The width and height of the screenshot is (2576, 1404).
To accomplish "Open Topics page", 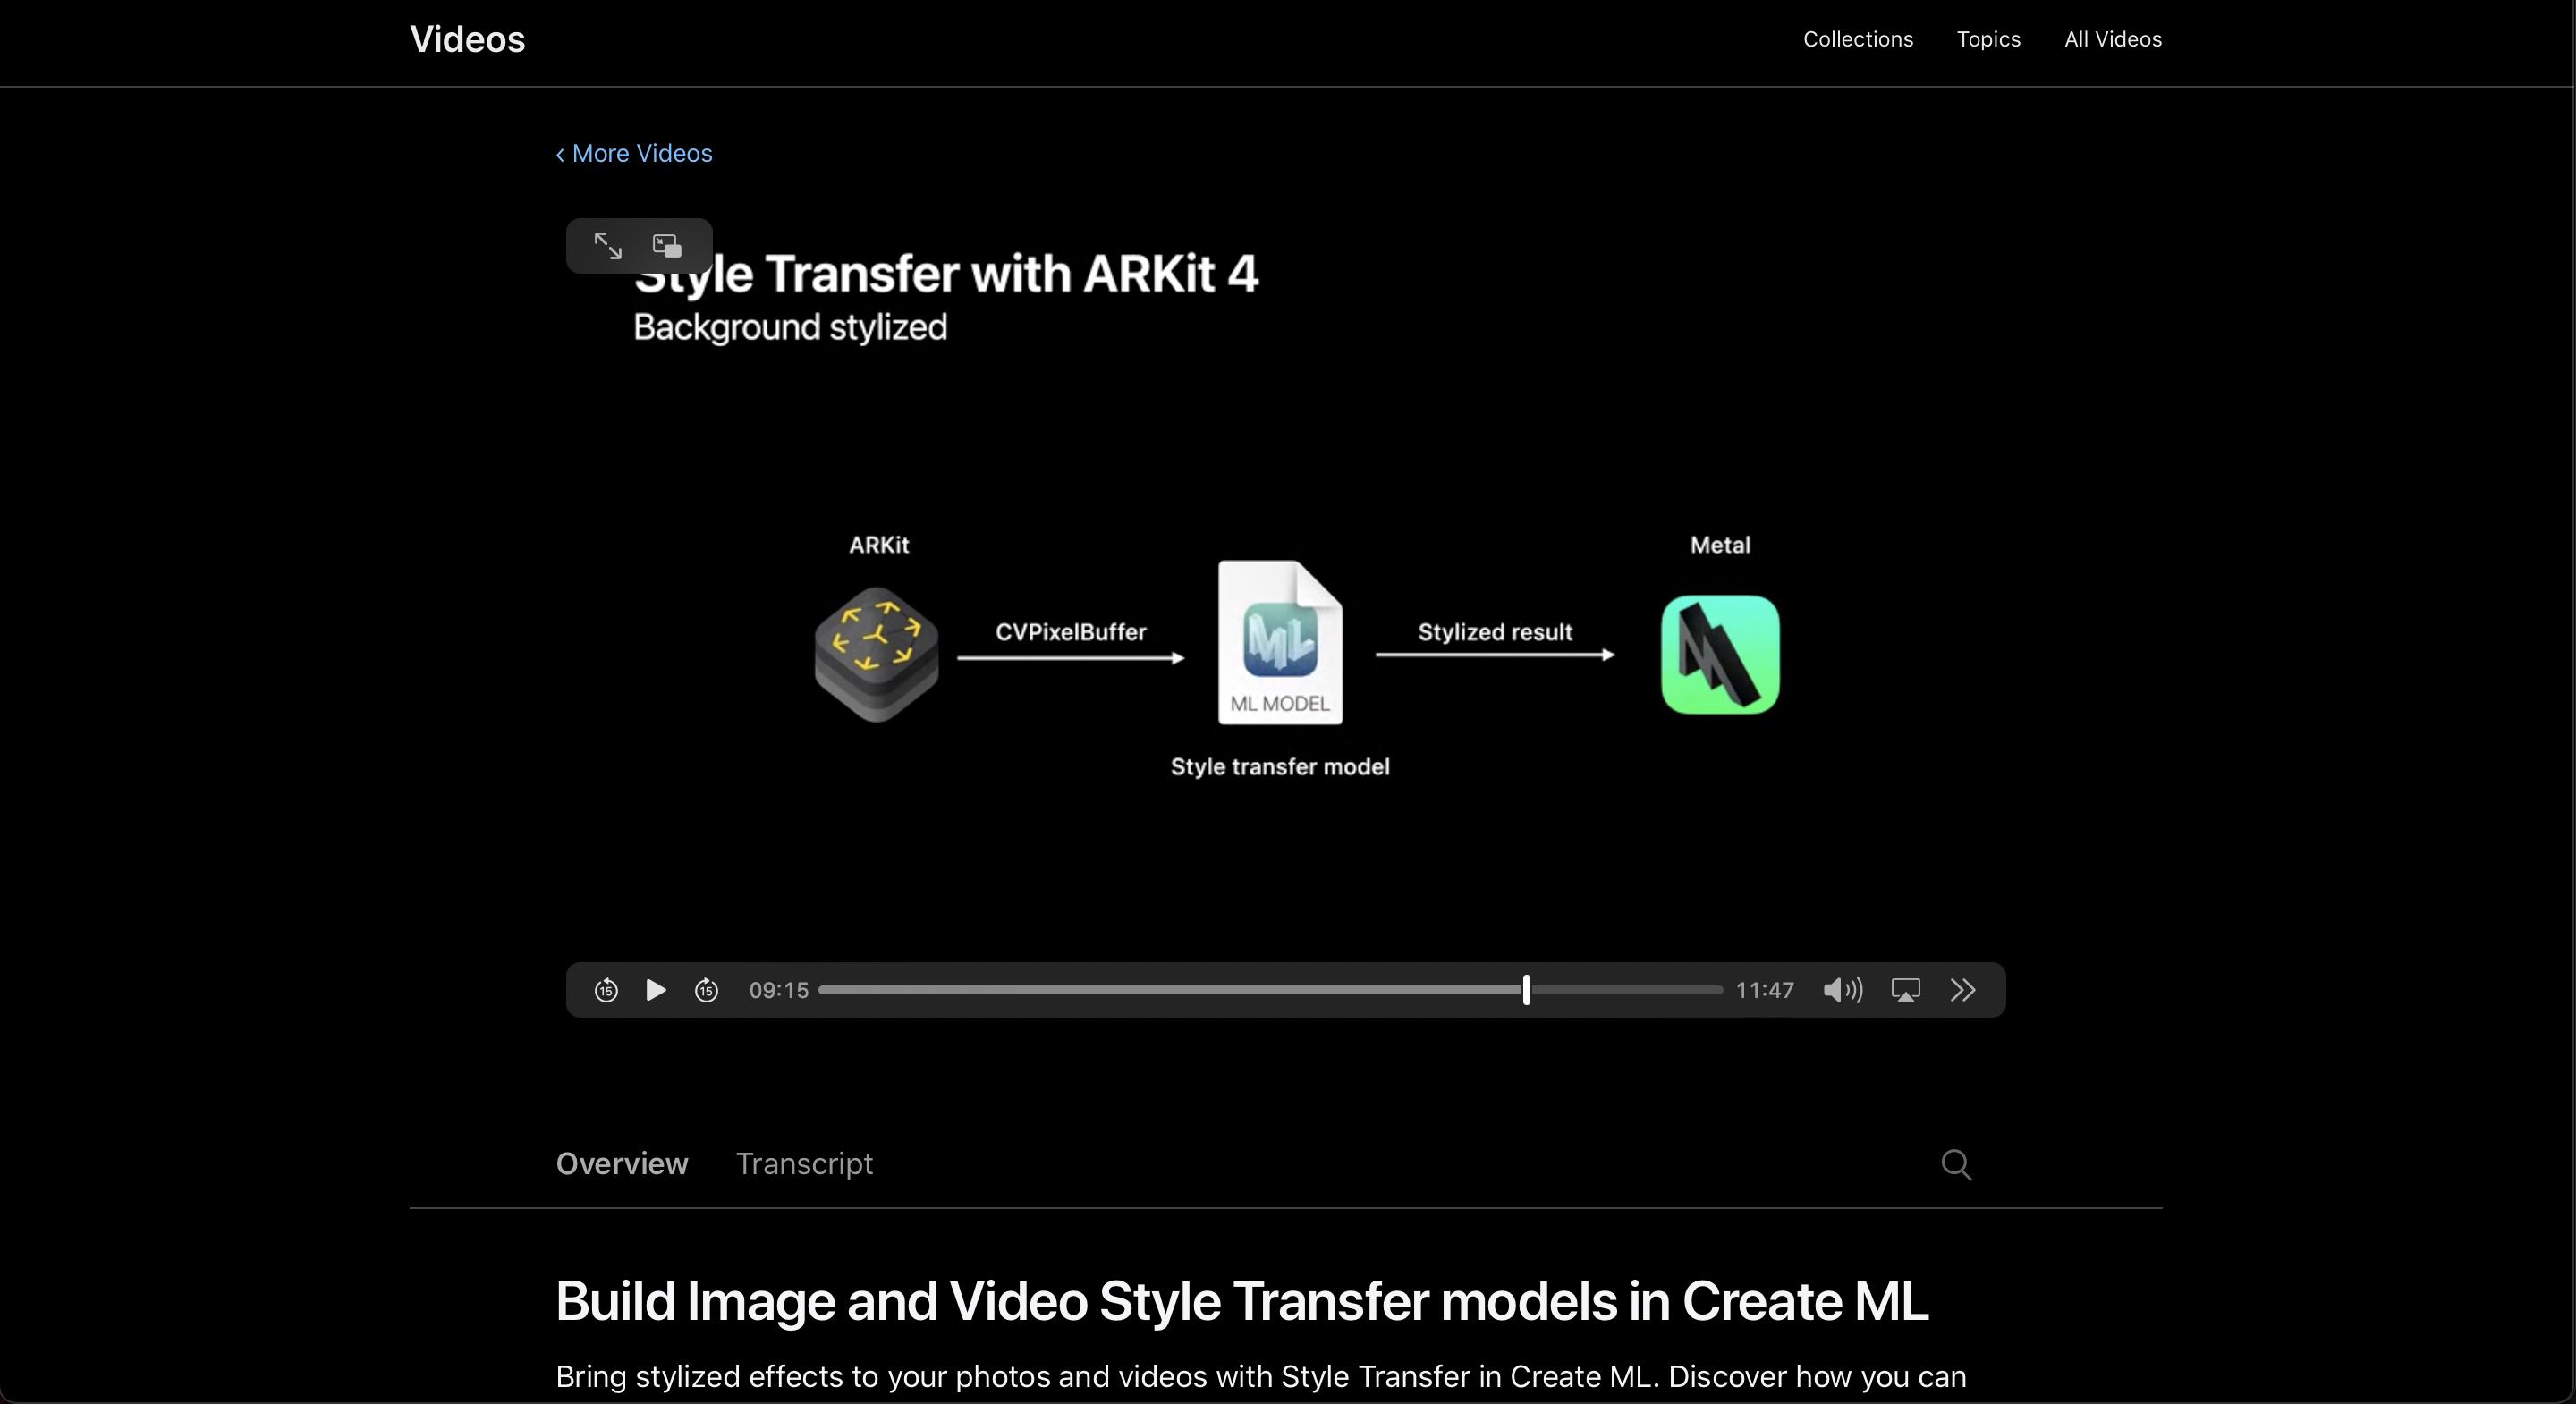I will [x=1988, y=40].
